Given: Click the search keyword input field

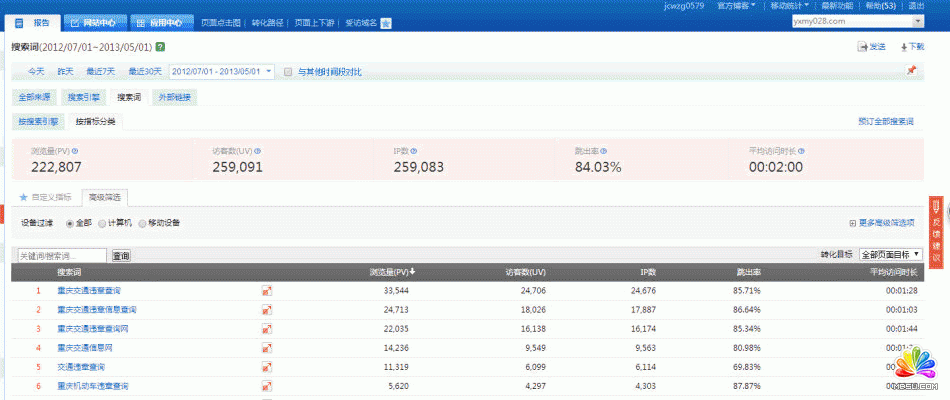Looking at the screenshot, I should click(60, 256).
